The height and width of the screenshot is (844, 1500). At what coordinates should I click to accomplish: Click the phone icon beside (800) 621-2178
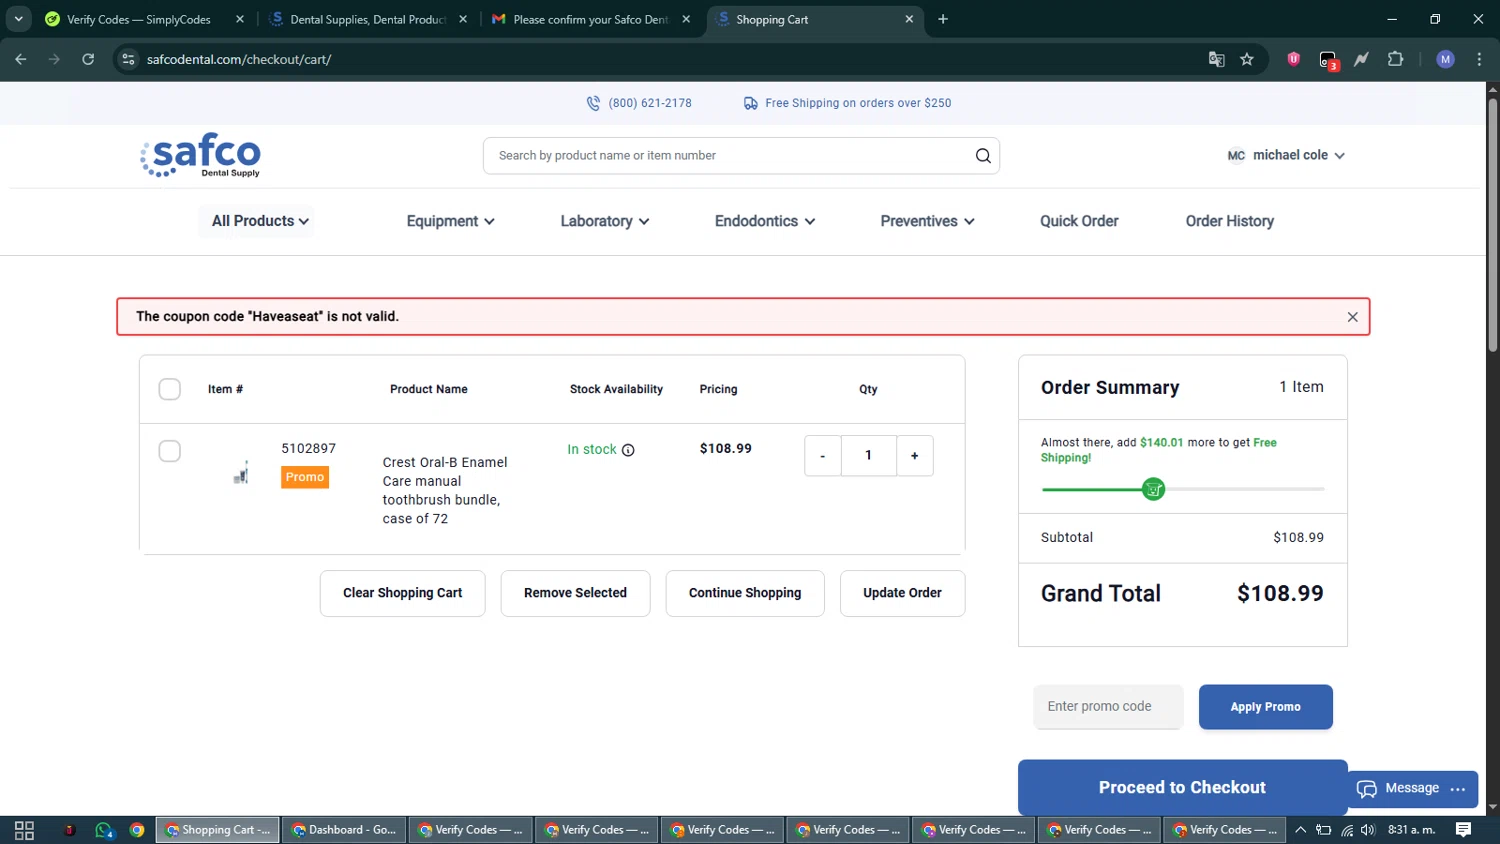coord(593,103)
